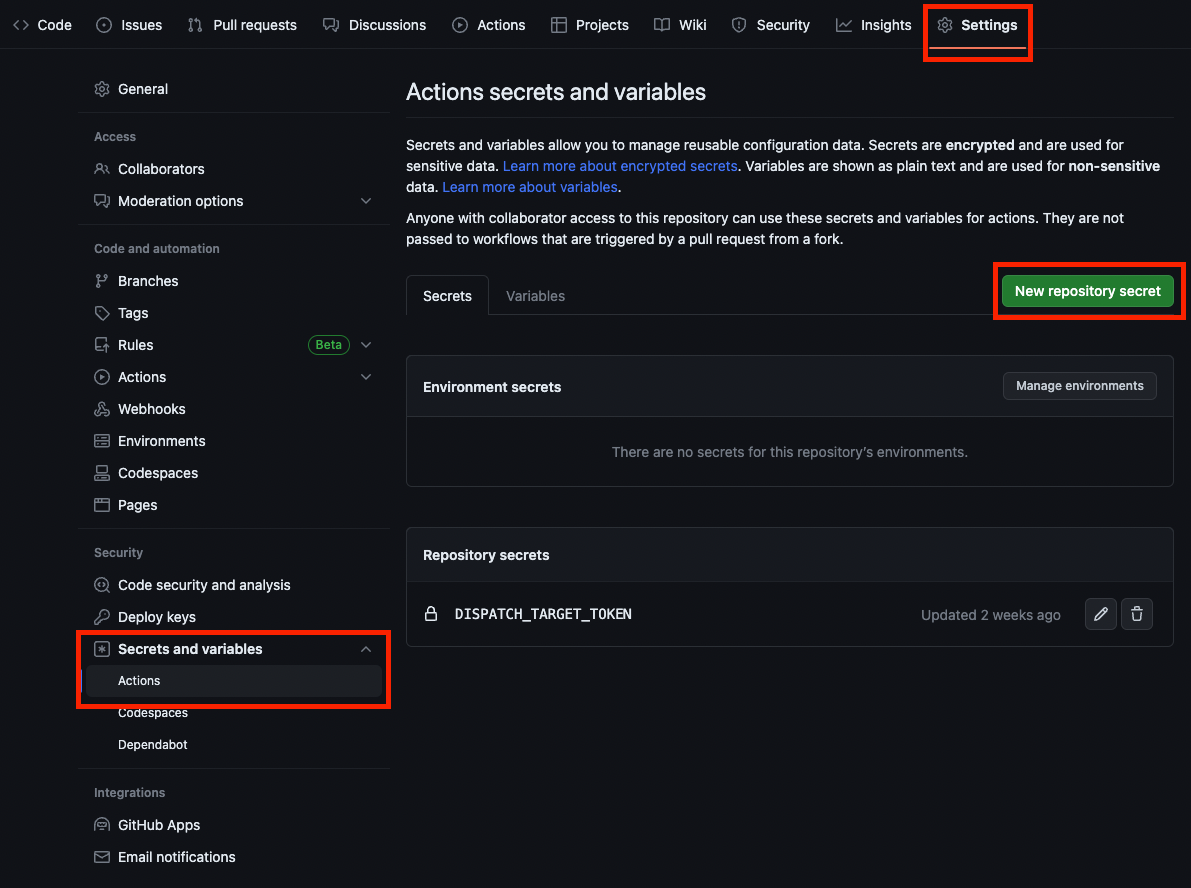This screenshot has width=1191, height=888.
Task: Click the Code security and analysis icon
Action: pyautogui.click(x=102, y=585)
